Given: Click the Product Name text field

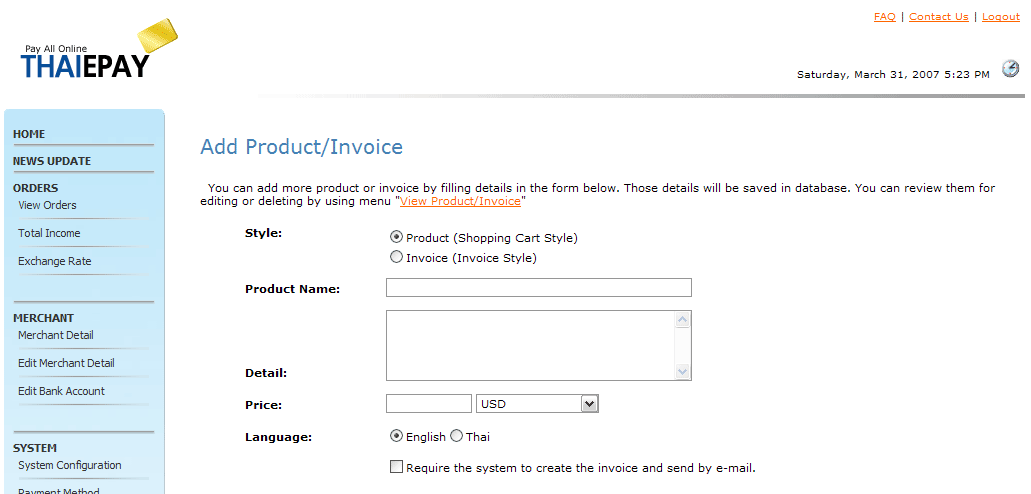Looking at the screenshot, I should [x=538, y=288].
